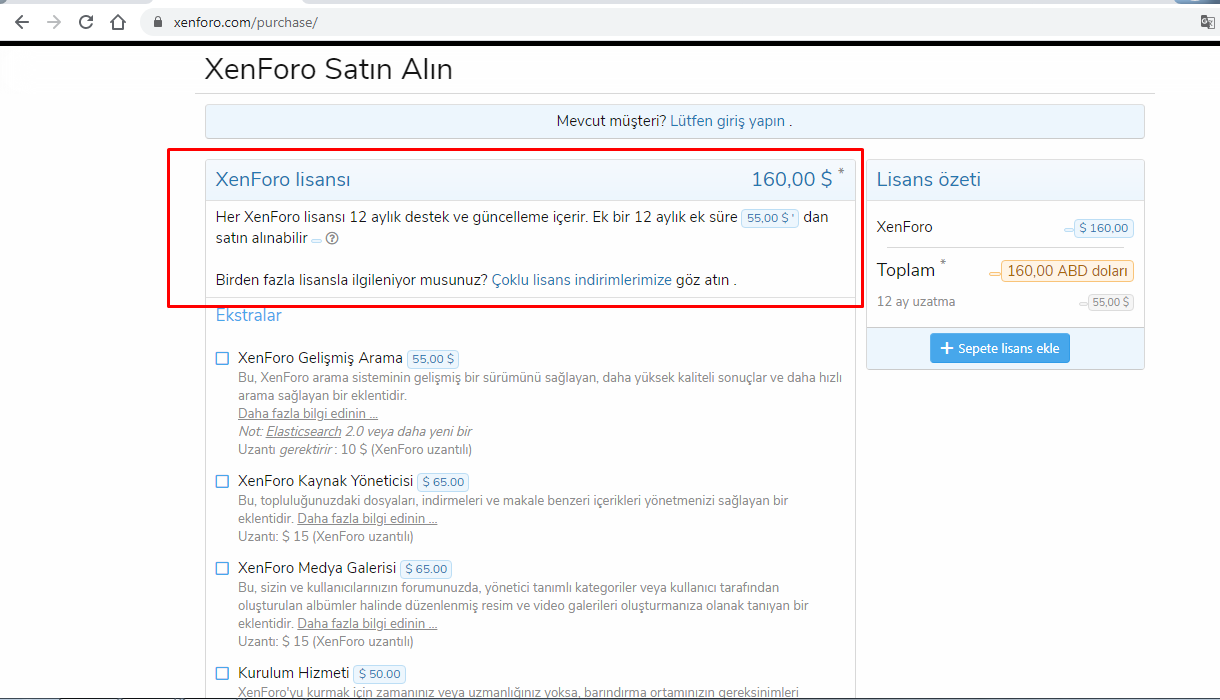Open the translate page icon
Screen dimensions: 1220x700
1208,22
